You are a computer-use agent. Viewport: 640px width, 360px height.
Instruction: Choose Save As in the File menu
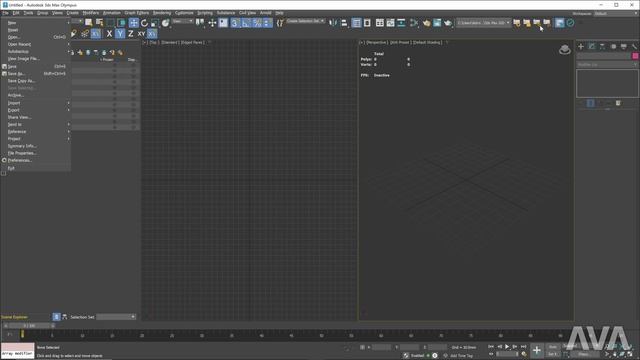[36, 73]
